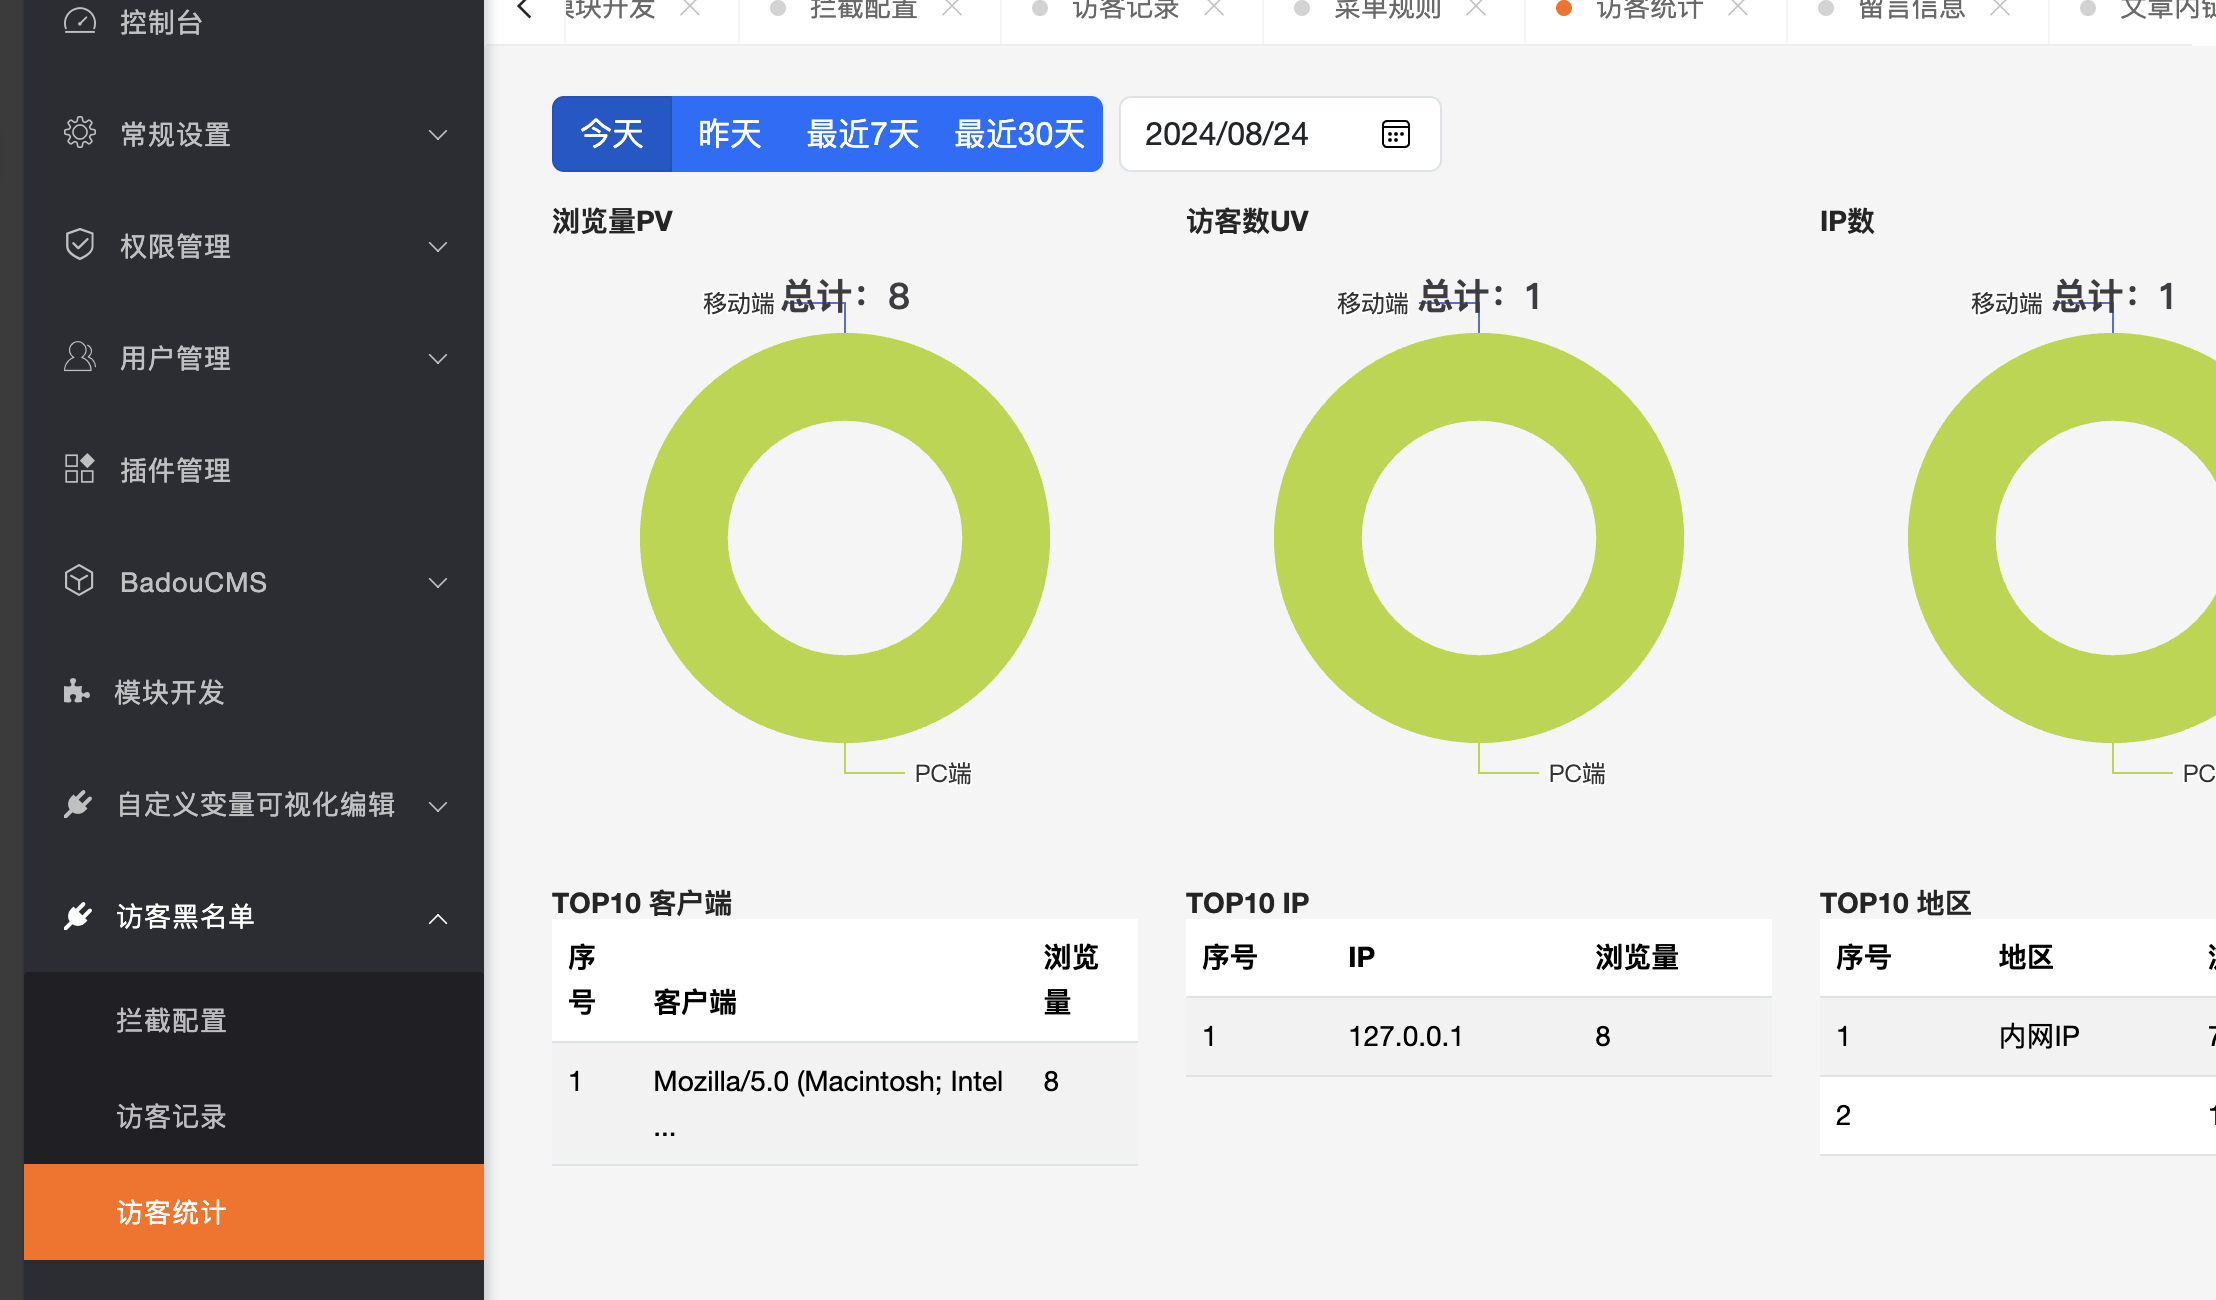
Task: Select the 最近30天 filter option
Action: (1019, 134)
